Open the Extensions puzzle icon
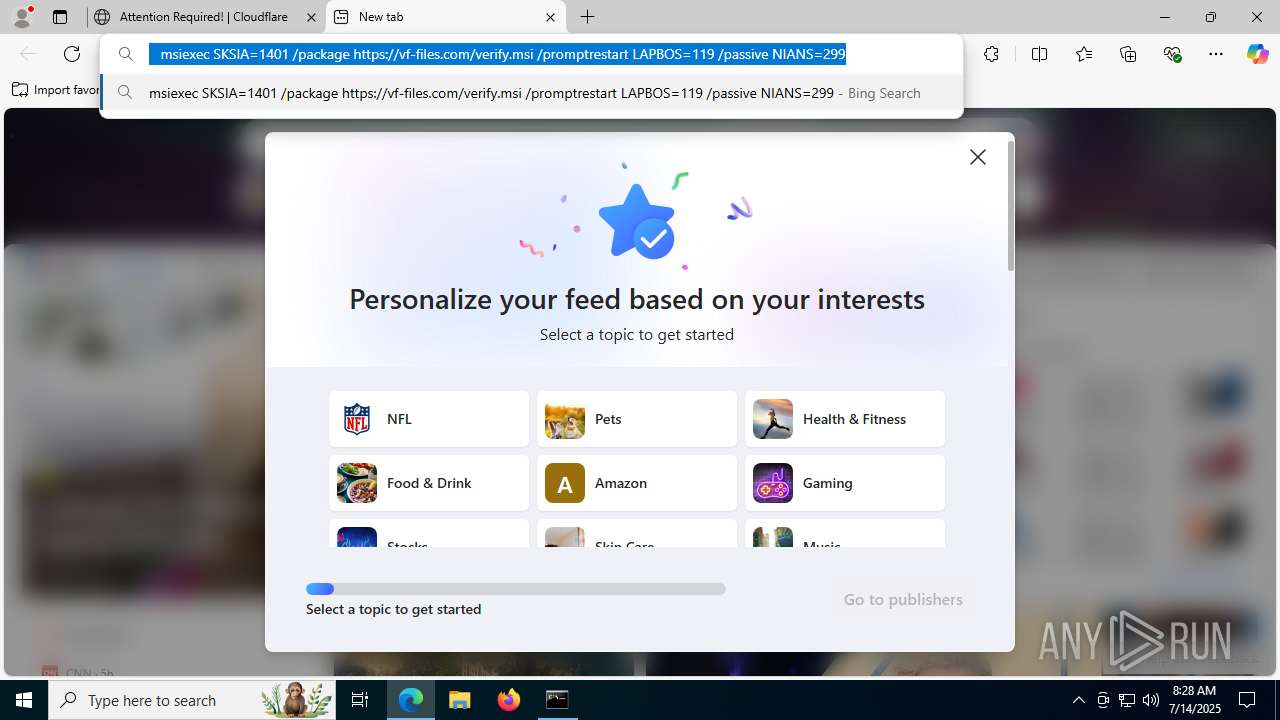Viewport: 1280px width, 720px height. tap(991, 54)
